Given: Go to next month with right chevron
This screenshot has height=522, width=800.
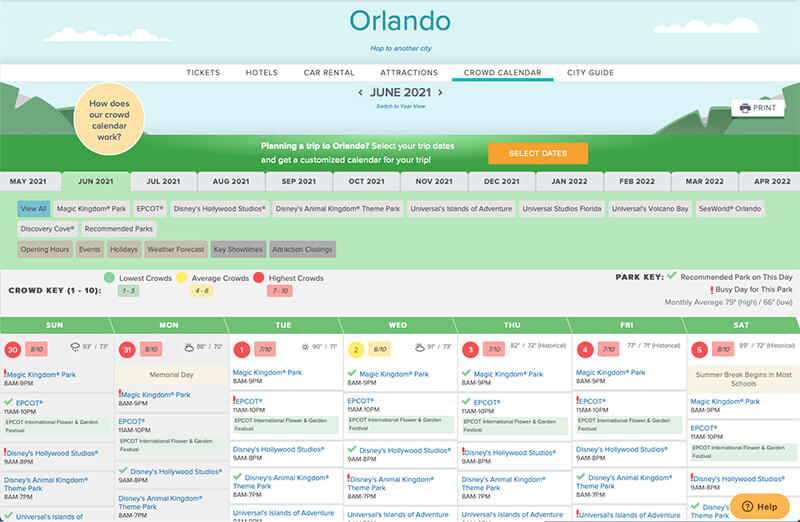Looking at the screenshot, I should 440,92.
